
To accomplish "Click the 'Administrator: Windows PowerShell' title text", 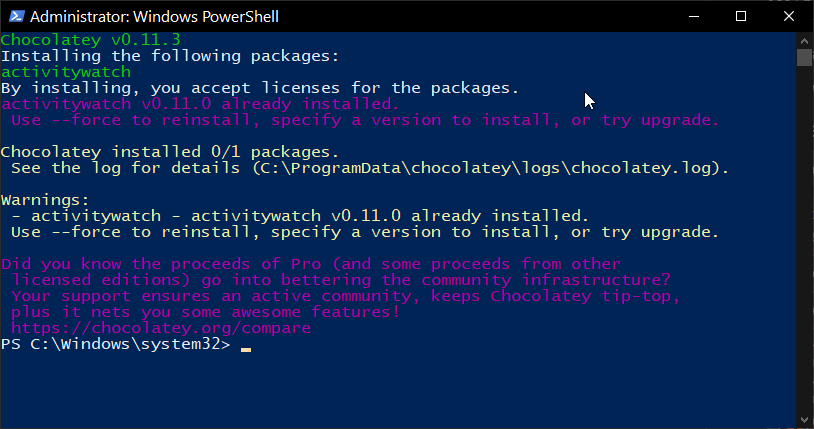I will pyautogui.click(x=154, y=17).
